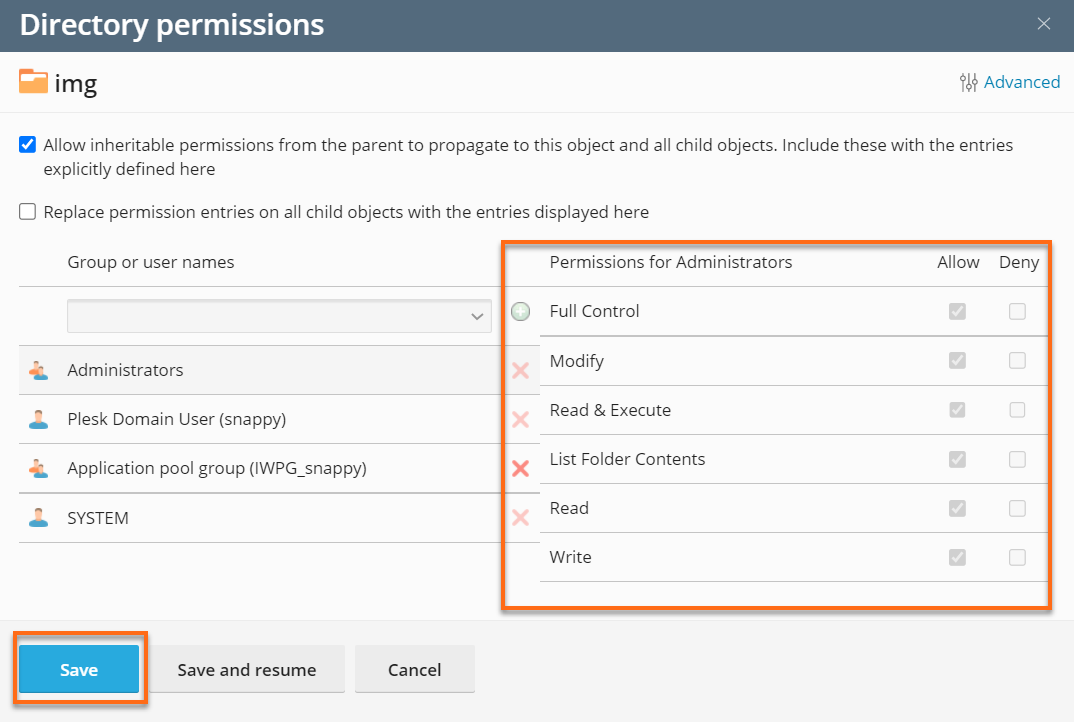Check the Deny box for Modify

[x=1017, y=361]
